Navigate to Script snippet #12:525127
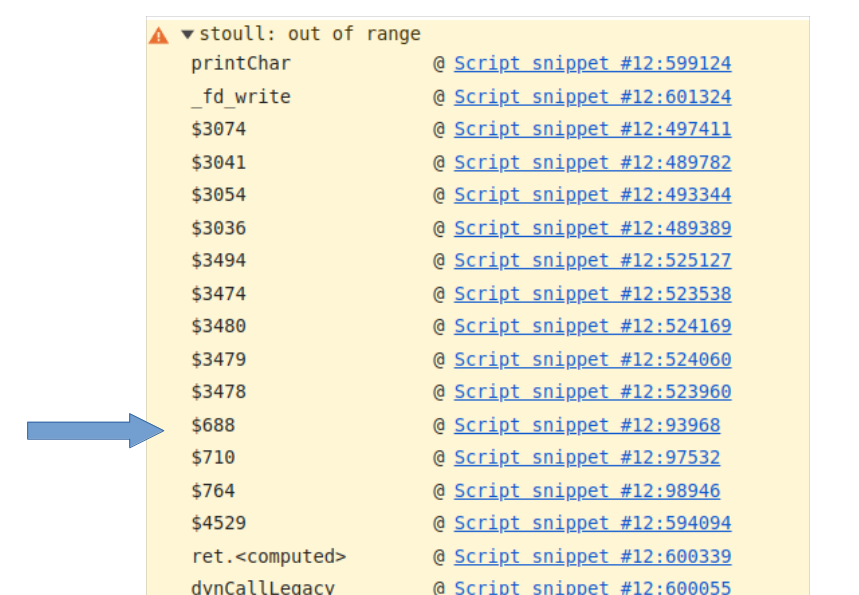Viewport: 859px width, 595px height. [x=592, y=260]
